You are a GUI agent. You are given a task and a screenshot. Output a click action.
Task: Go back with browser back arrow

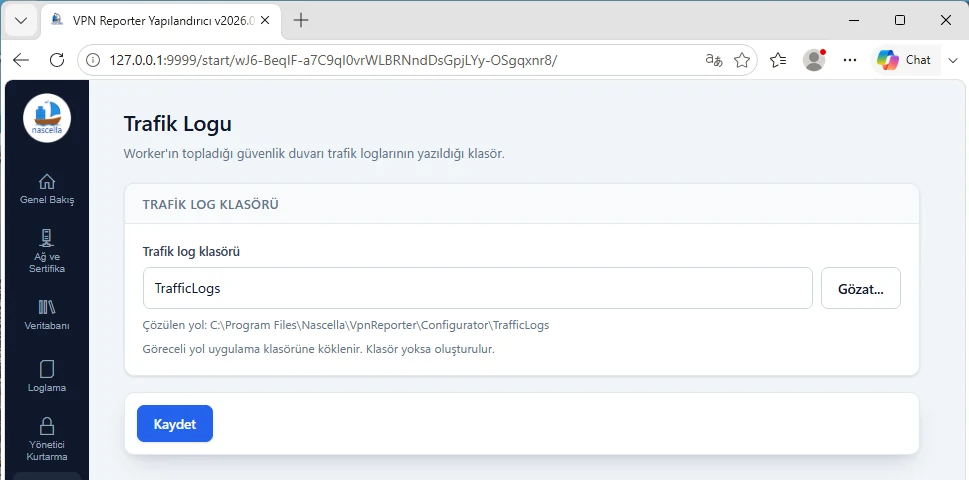[21, 60]
